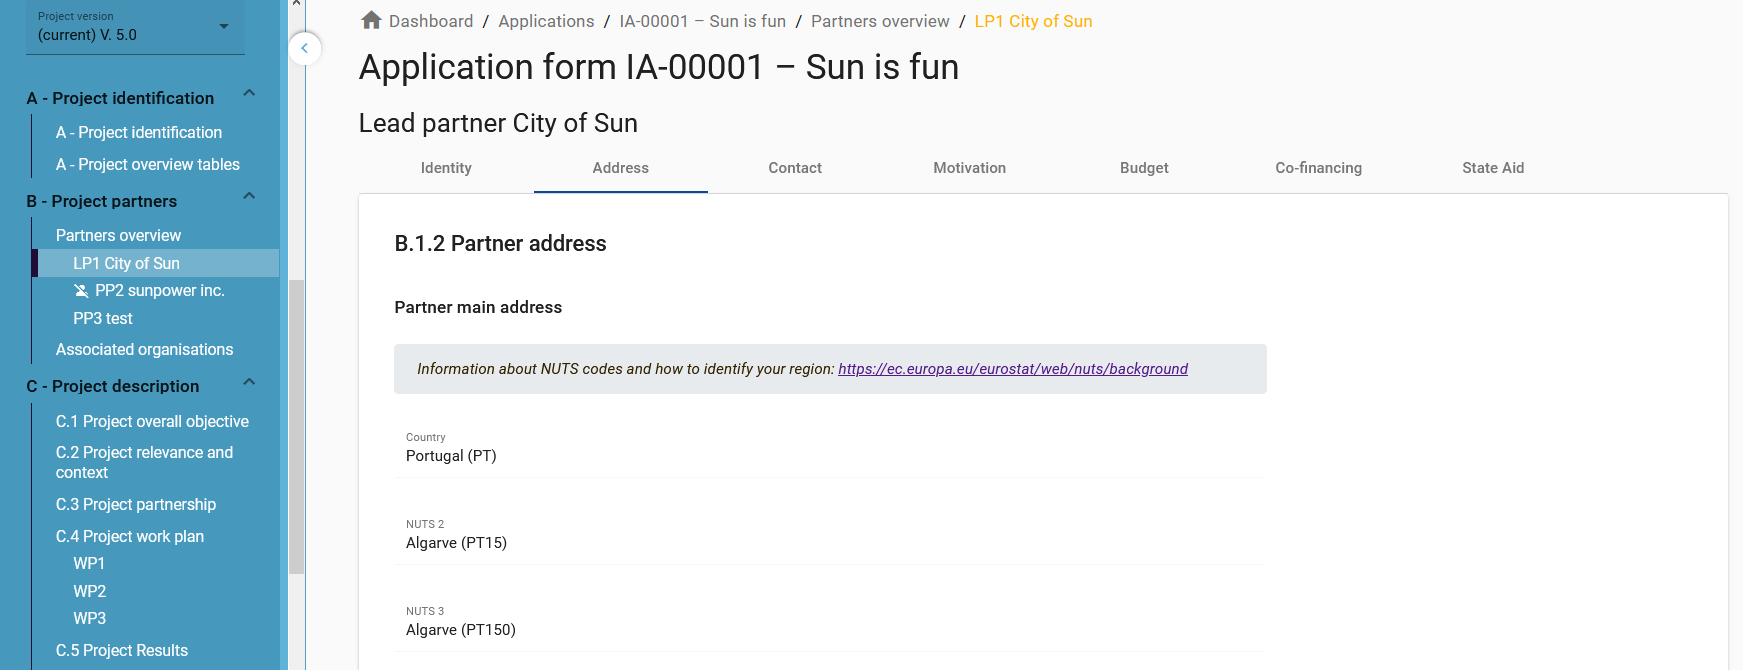Select PP3 test in the sidebar
1743x670 pixels.
click(103, 319)
